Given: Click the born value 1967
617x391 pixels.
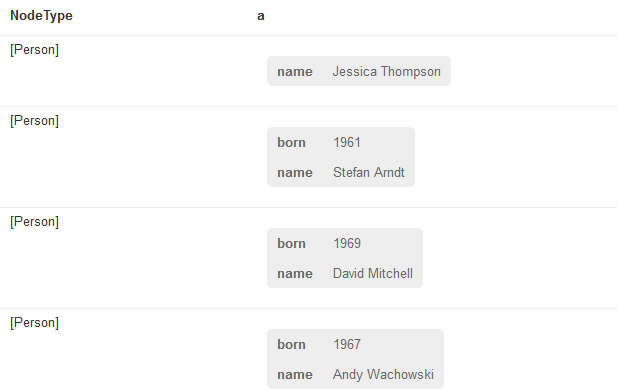Looking at the screenshot, I should coord(347,344).
